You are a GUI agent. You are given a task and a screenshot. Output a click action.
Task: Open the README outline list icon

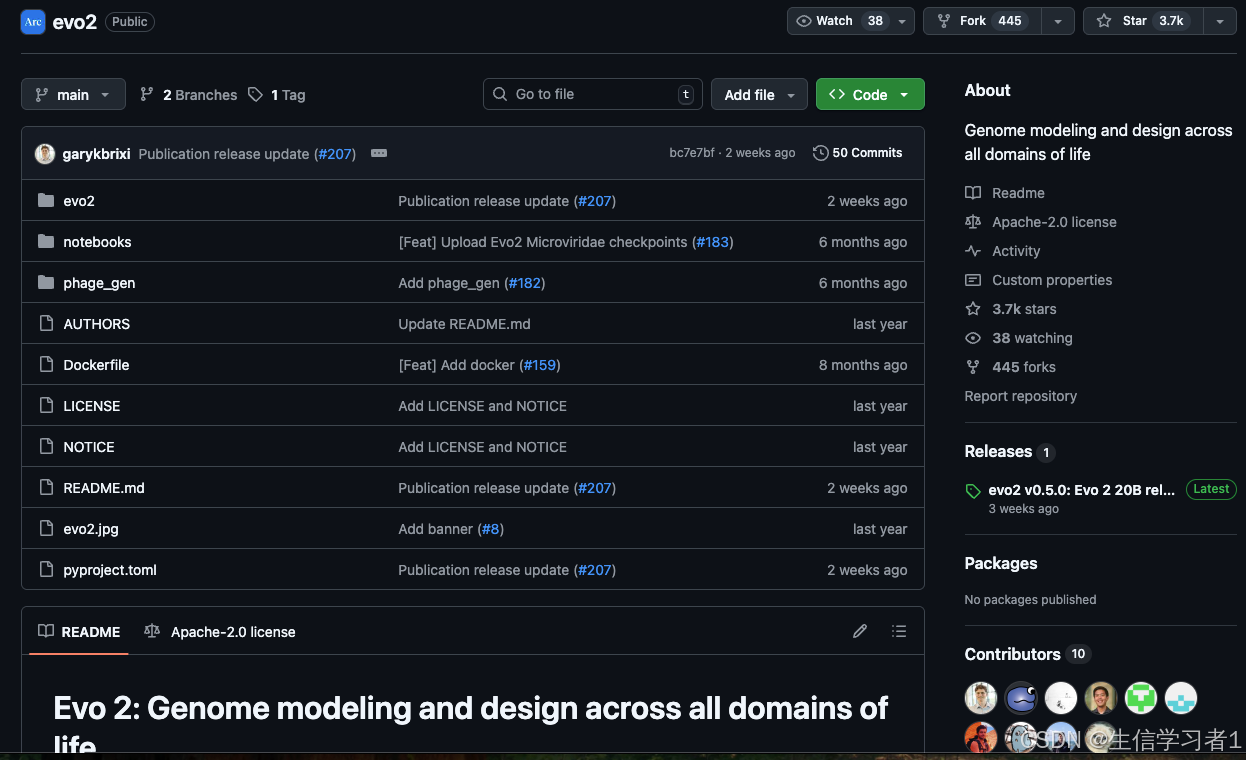[899, 631]
